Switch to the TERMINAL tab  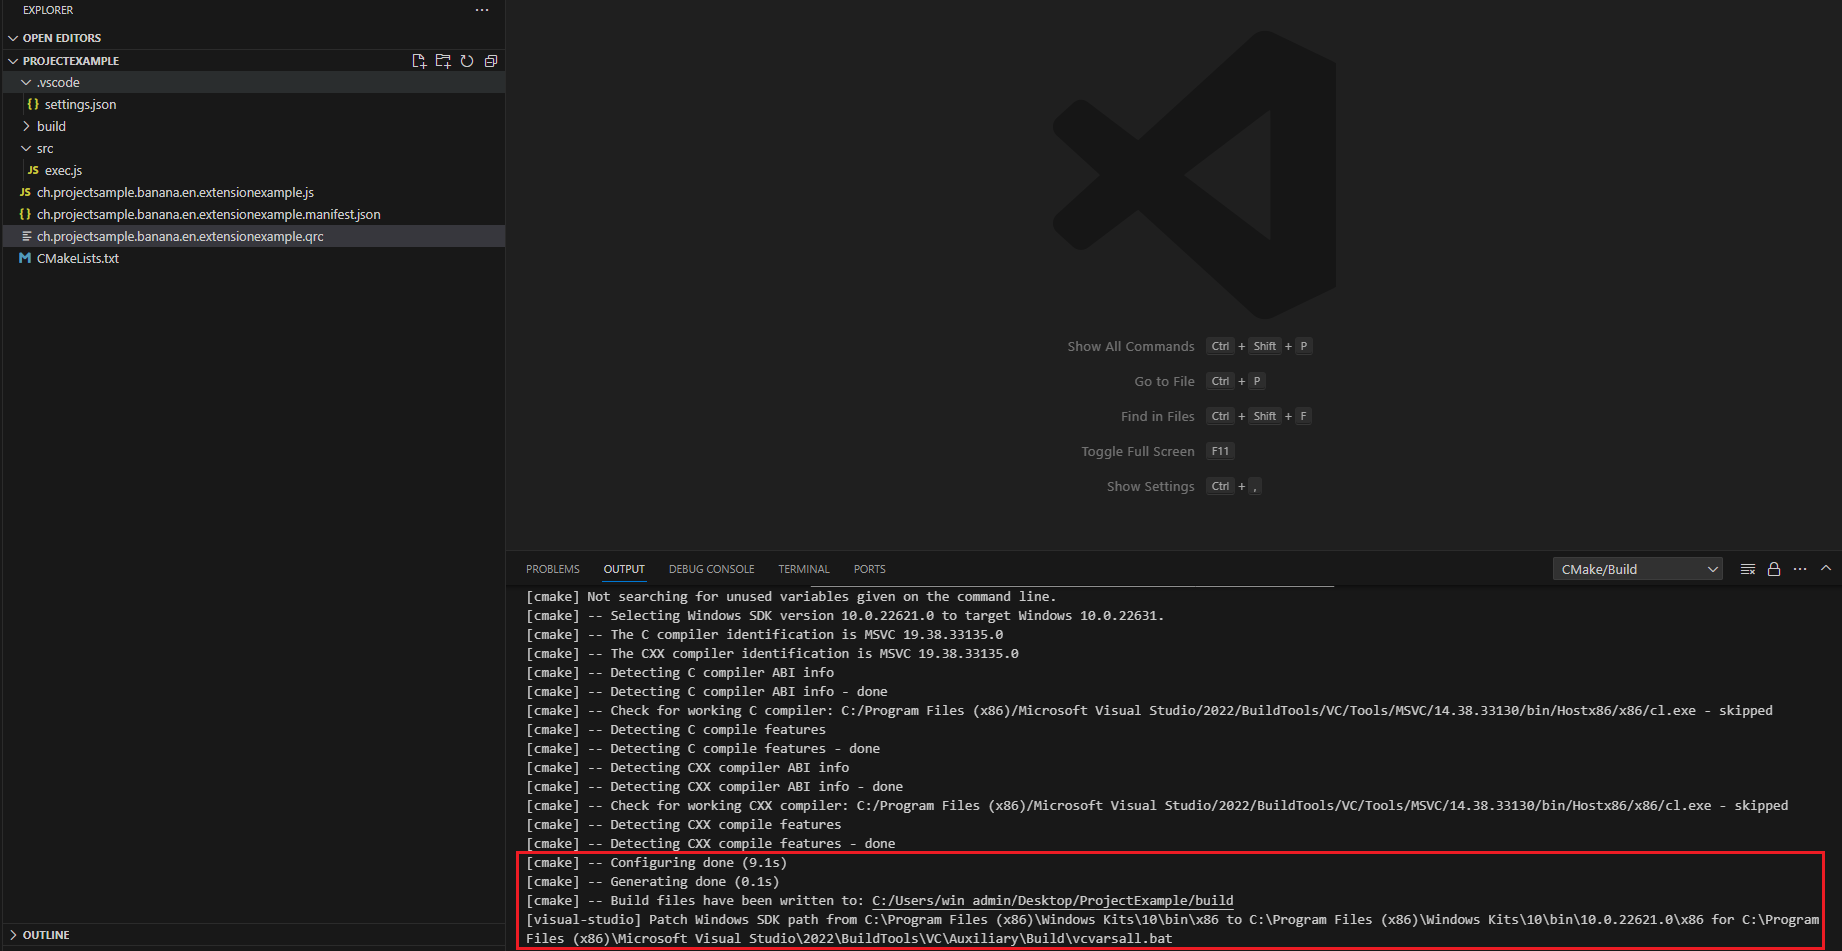(804, 569)
